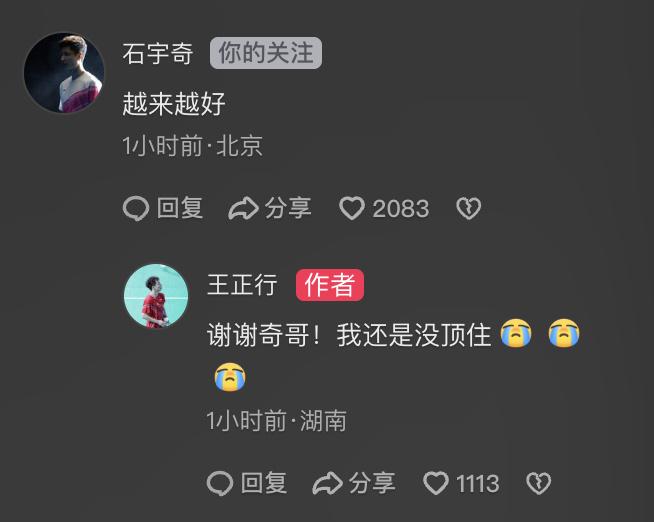Image resolution: width=654 pixels, height=522 pixels.
Task: Click the red 作者 badge
Action: [330, 285]
